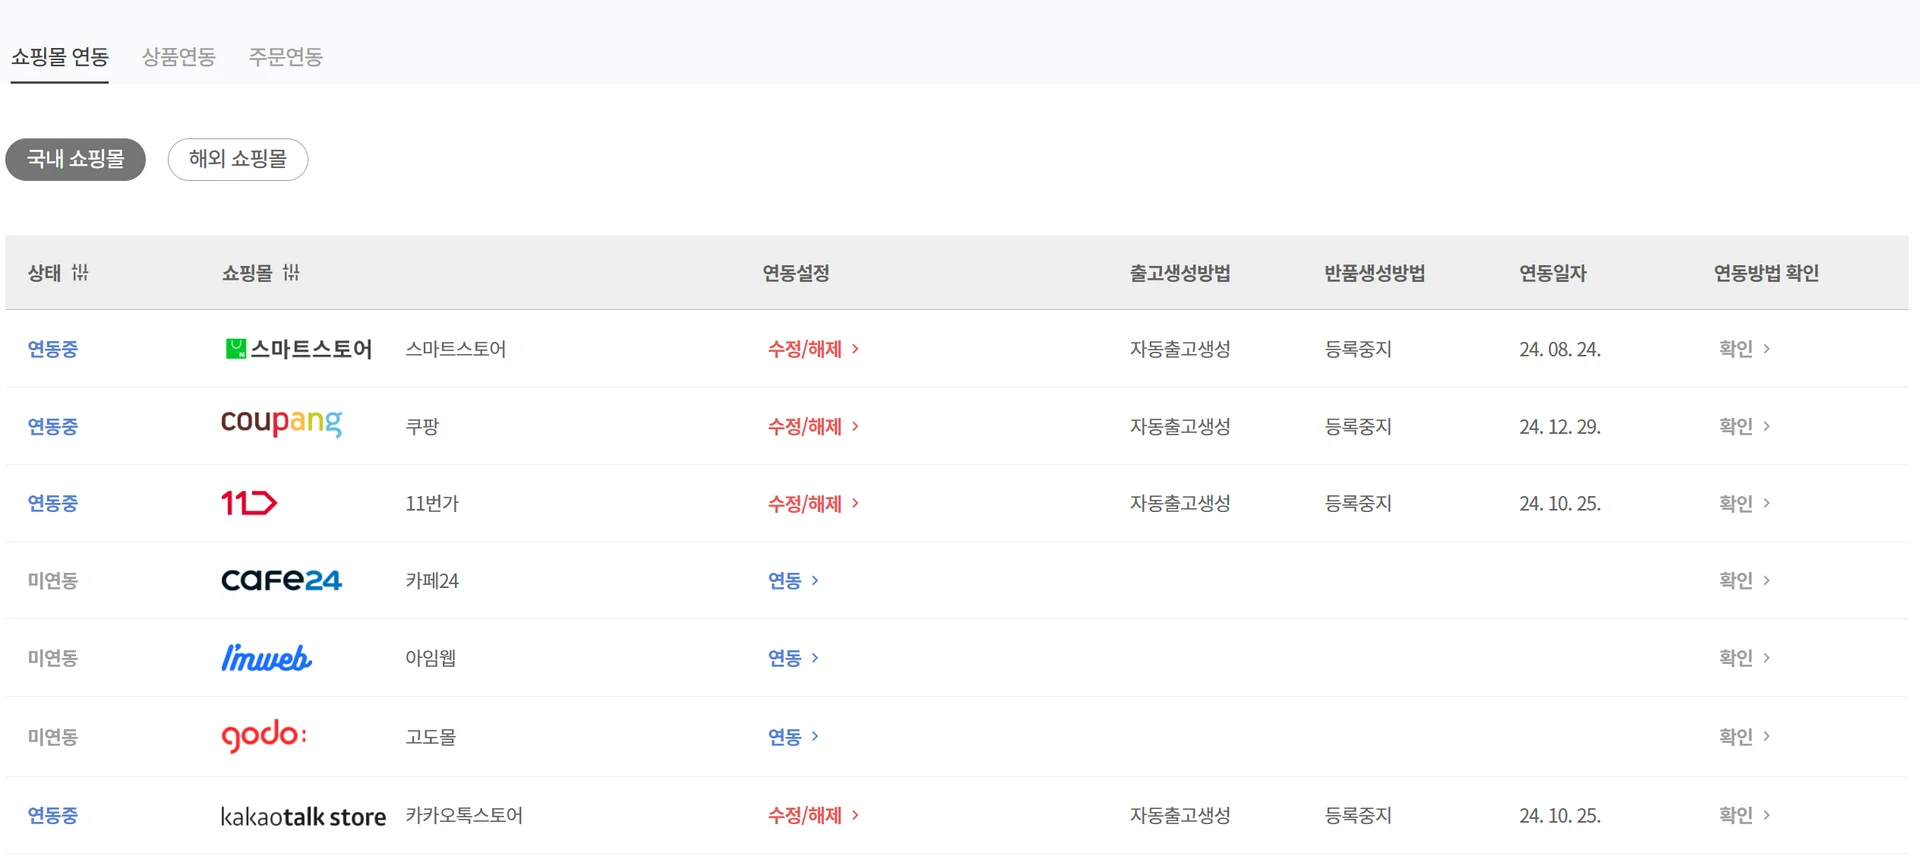This screenshot has width=1920, height=857.
Task: Switch to the 쇼핑몰 연동 tab
Action: coord(60,57)
